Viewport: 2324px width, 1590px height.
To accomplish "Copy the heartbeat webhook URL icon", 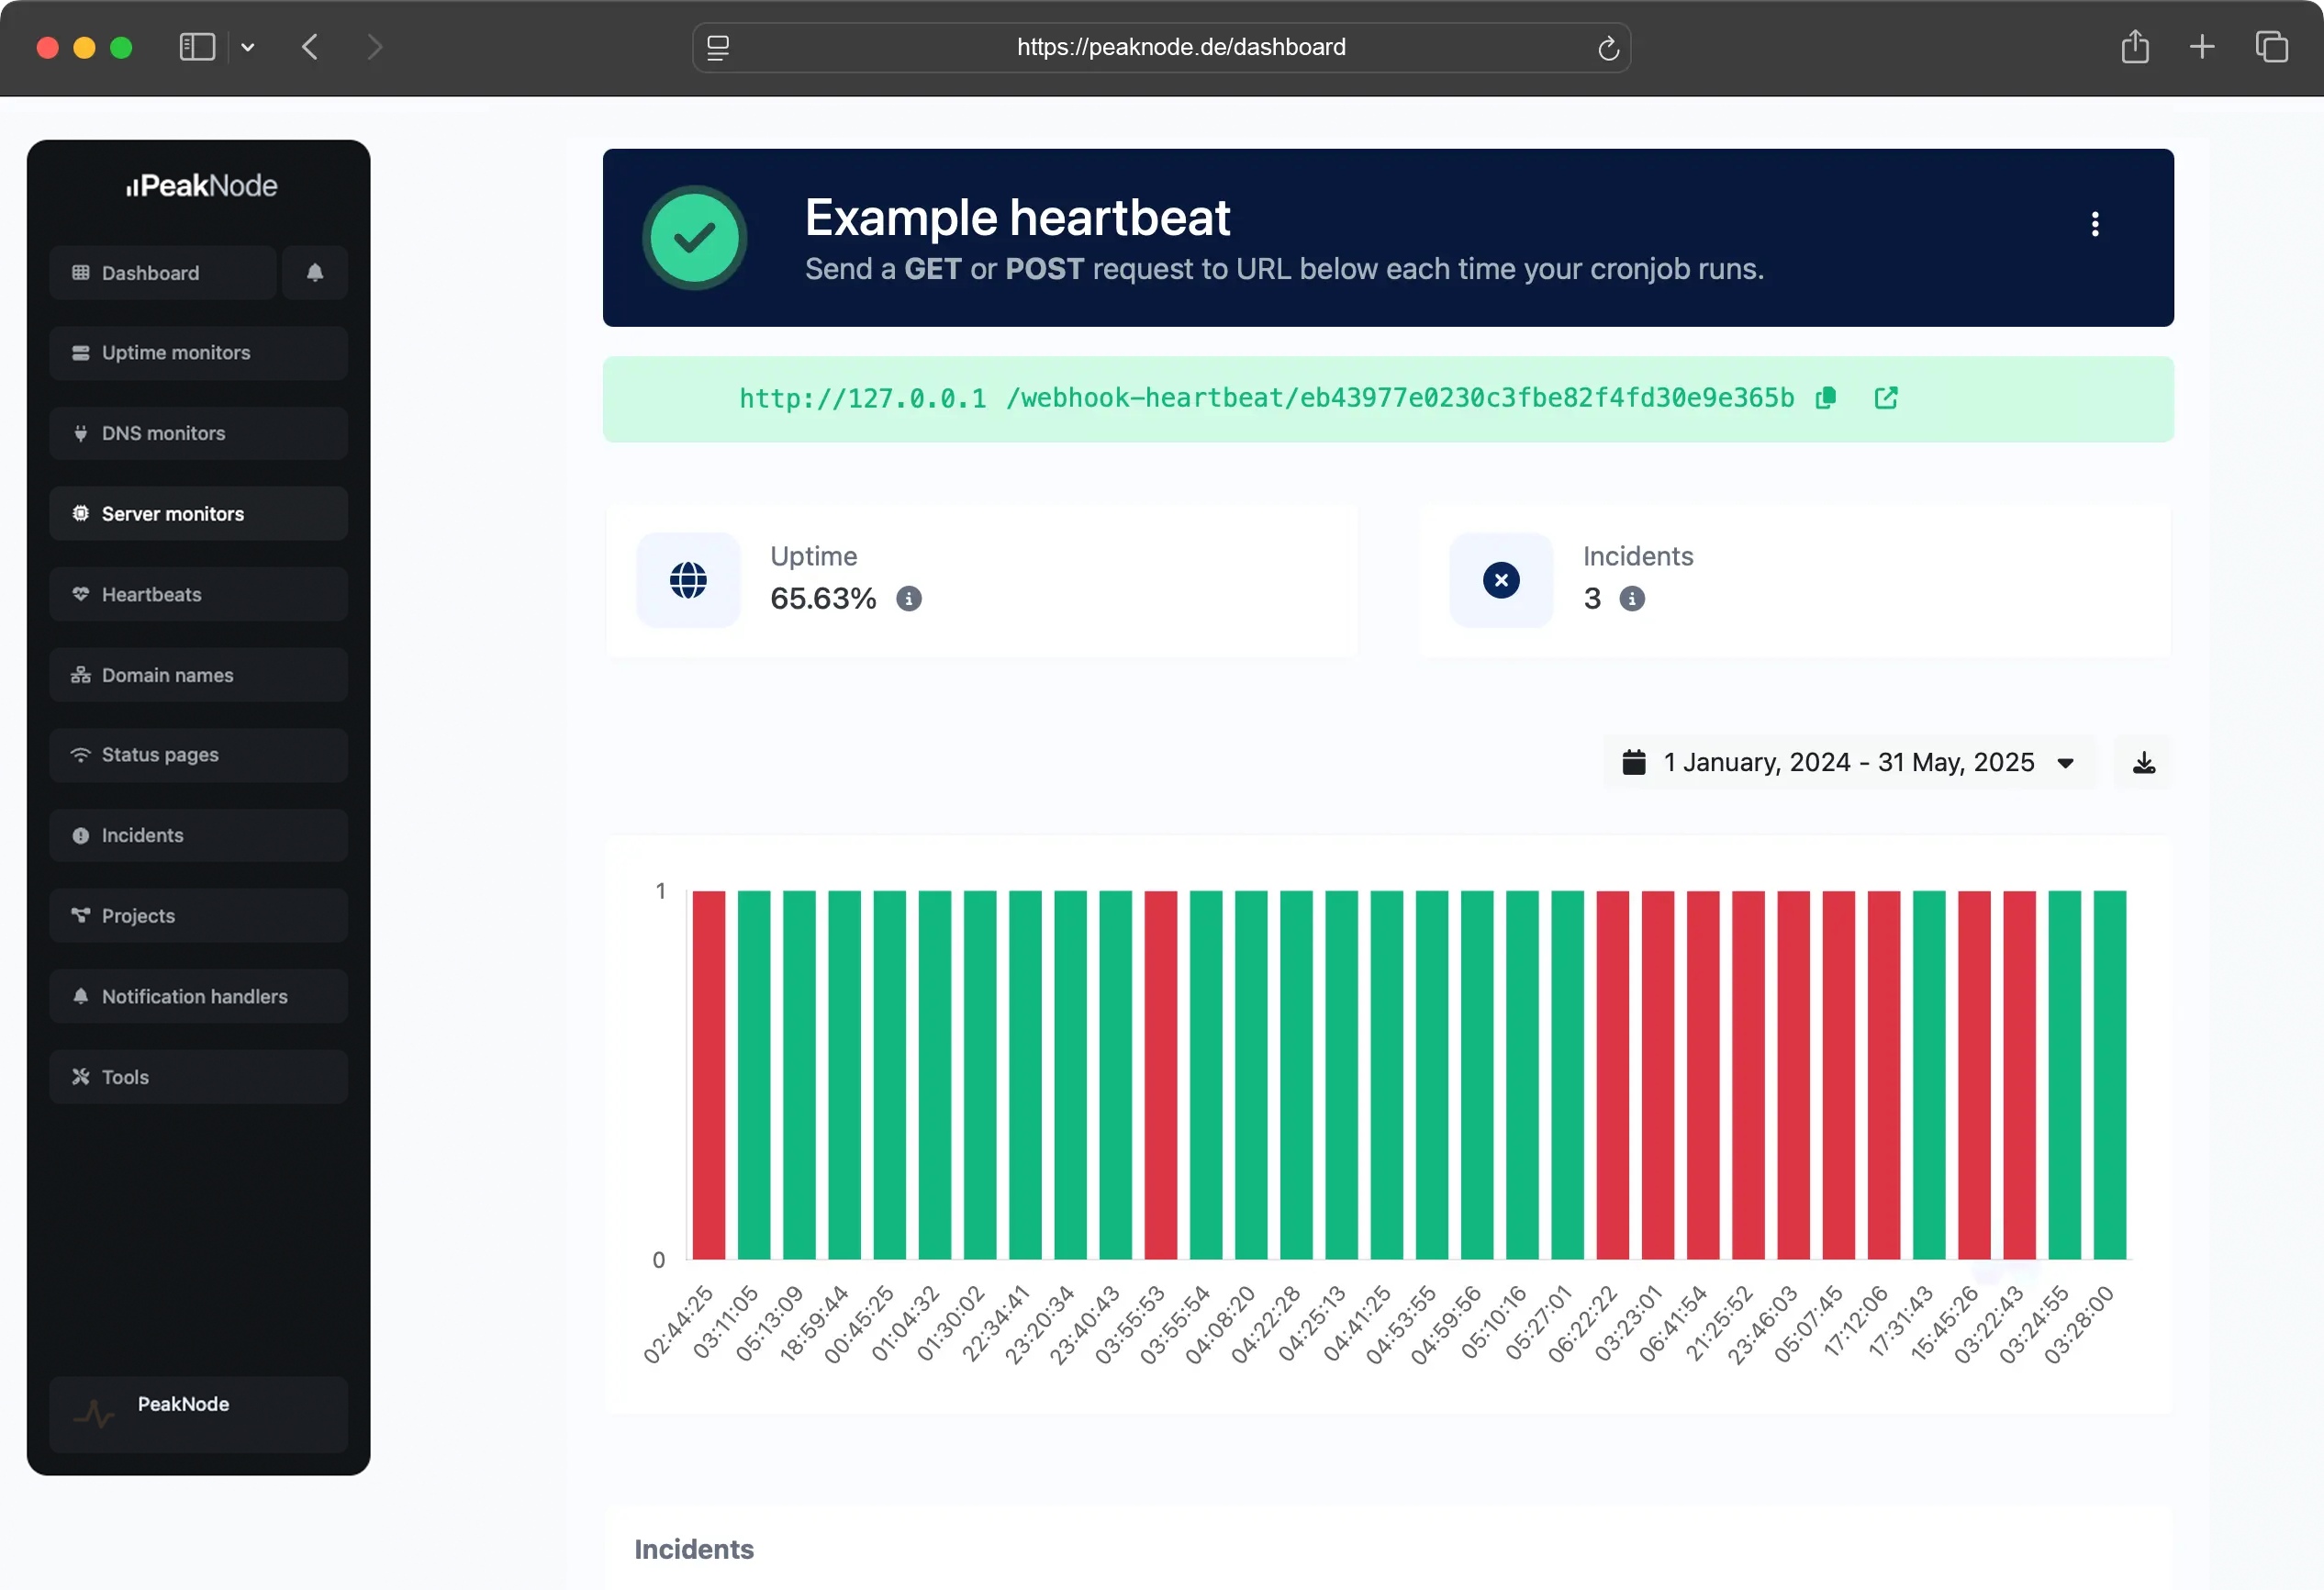I will tap(1825, 398).
